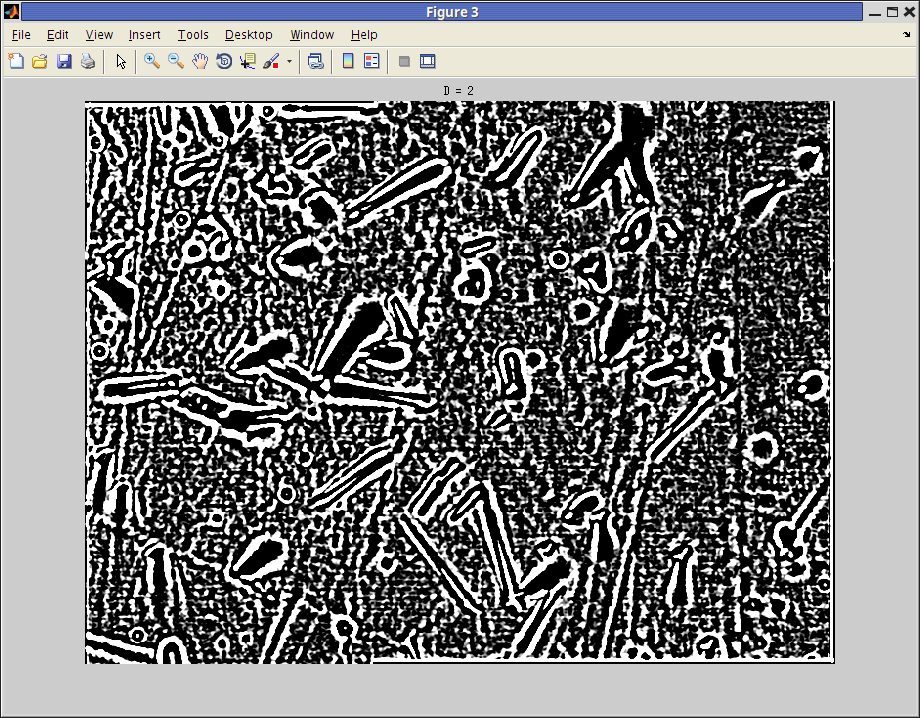
Task: Open the Brush tool color dropdown arrow
Action: [290, 61]
